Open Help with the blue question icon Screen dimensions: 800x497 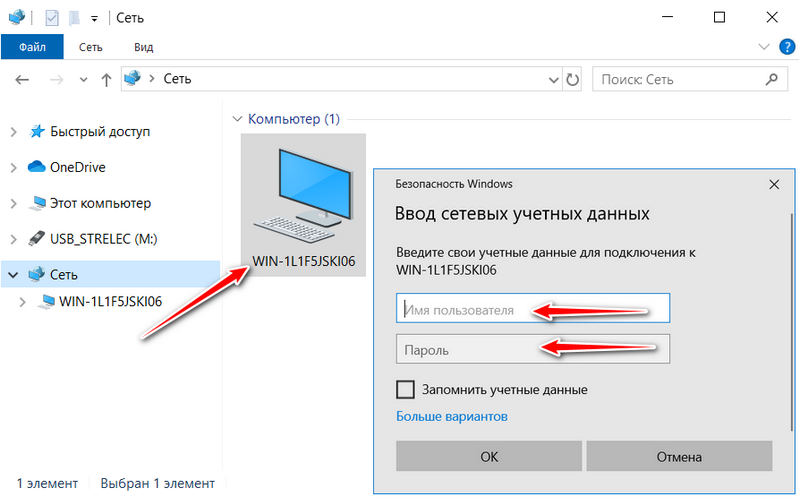787,47
